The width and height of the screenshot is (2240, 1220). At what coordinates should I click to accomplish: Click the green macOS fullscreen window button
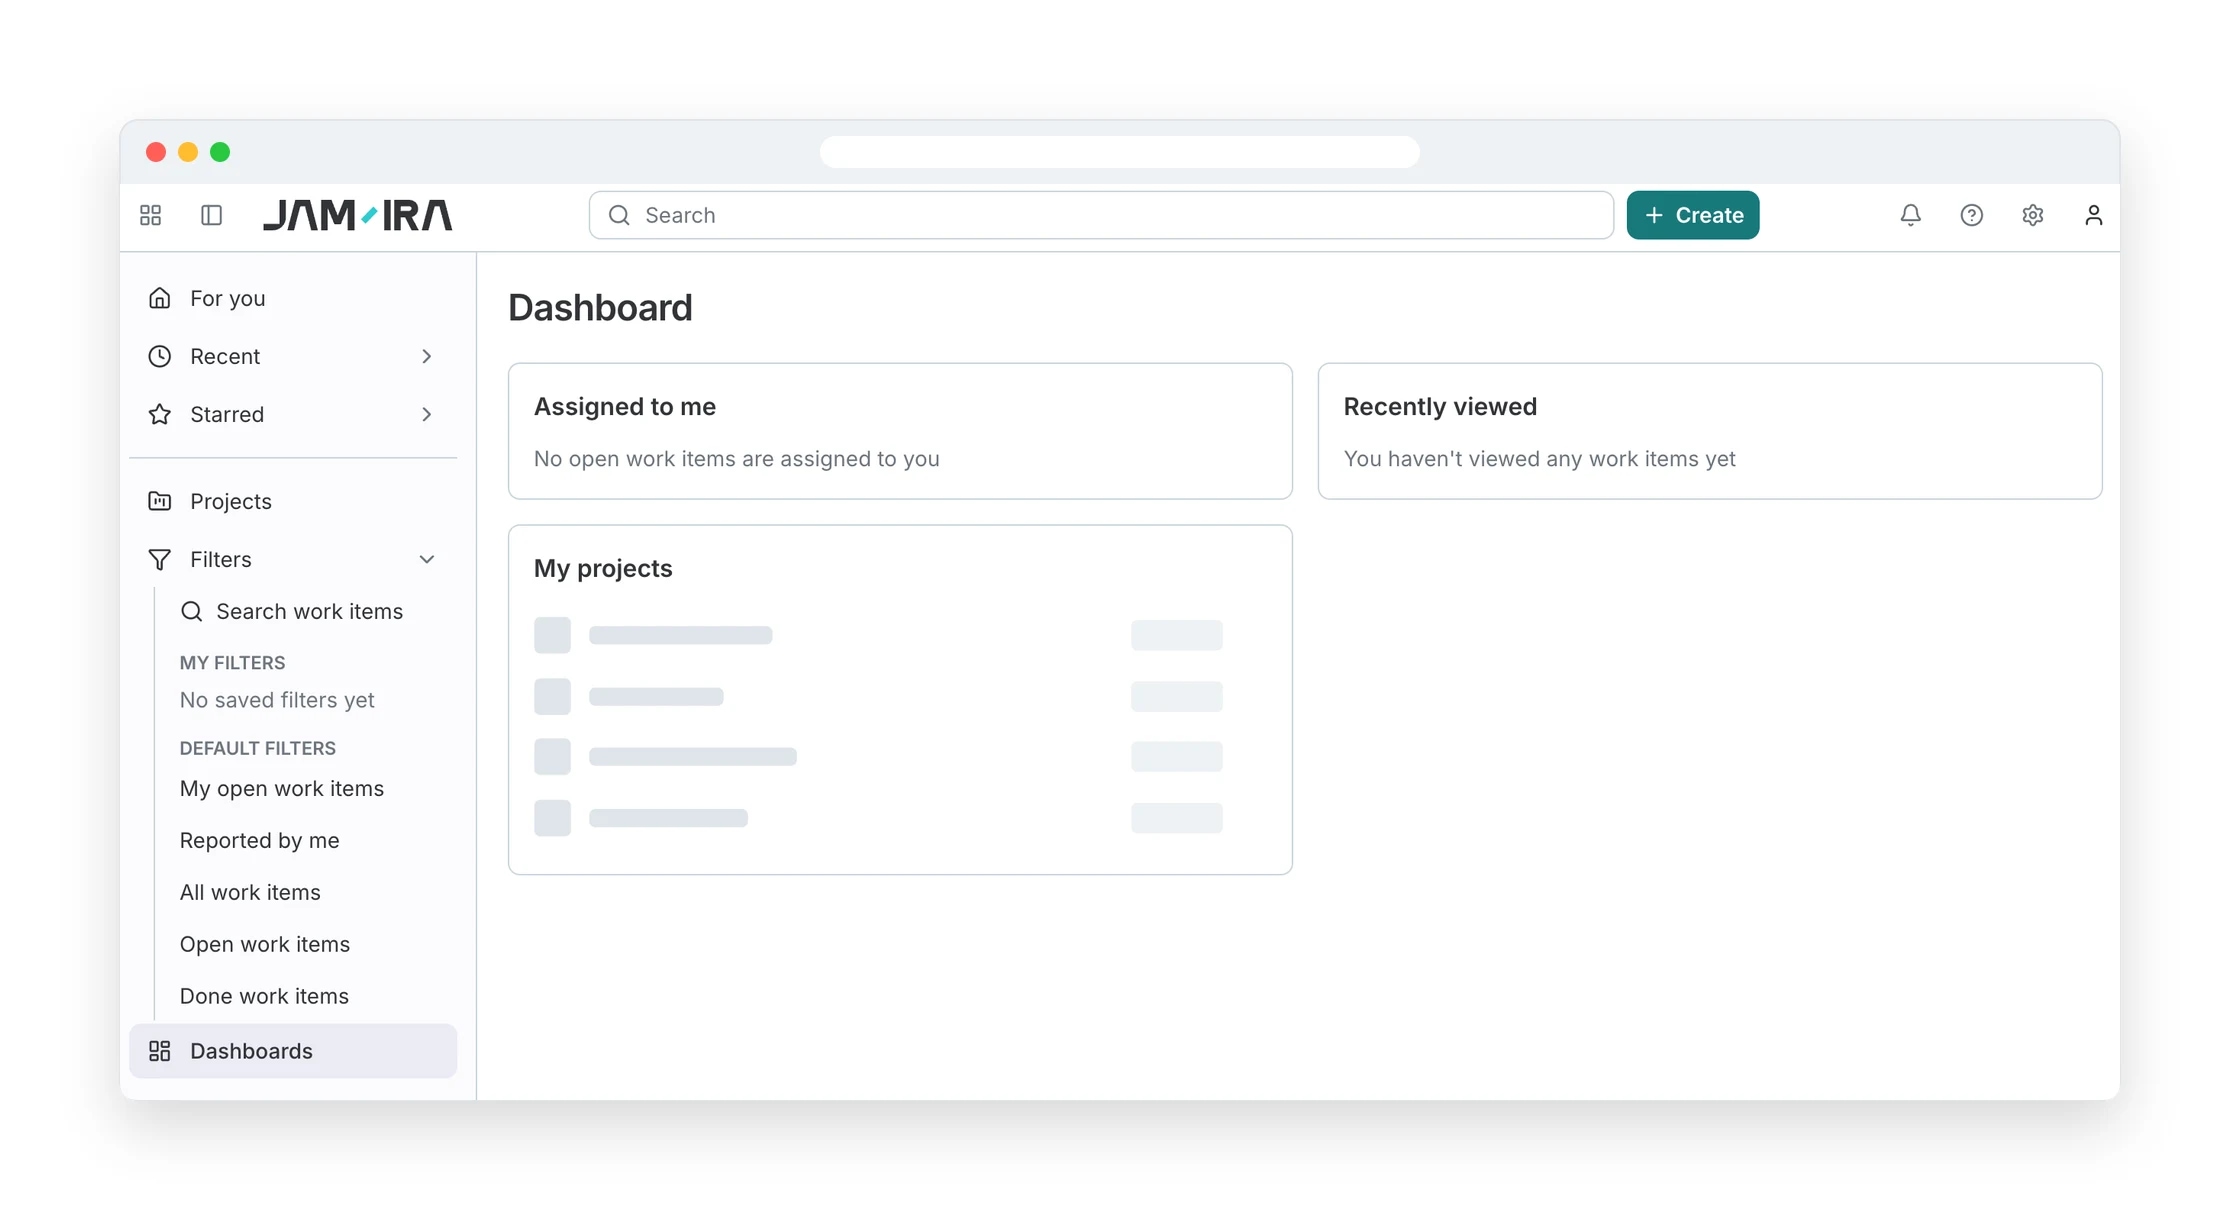tap(220, 152)
